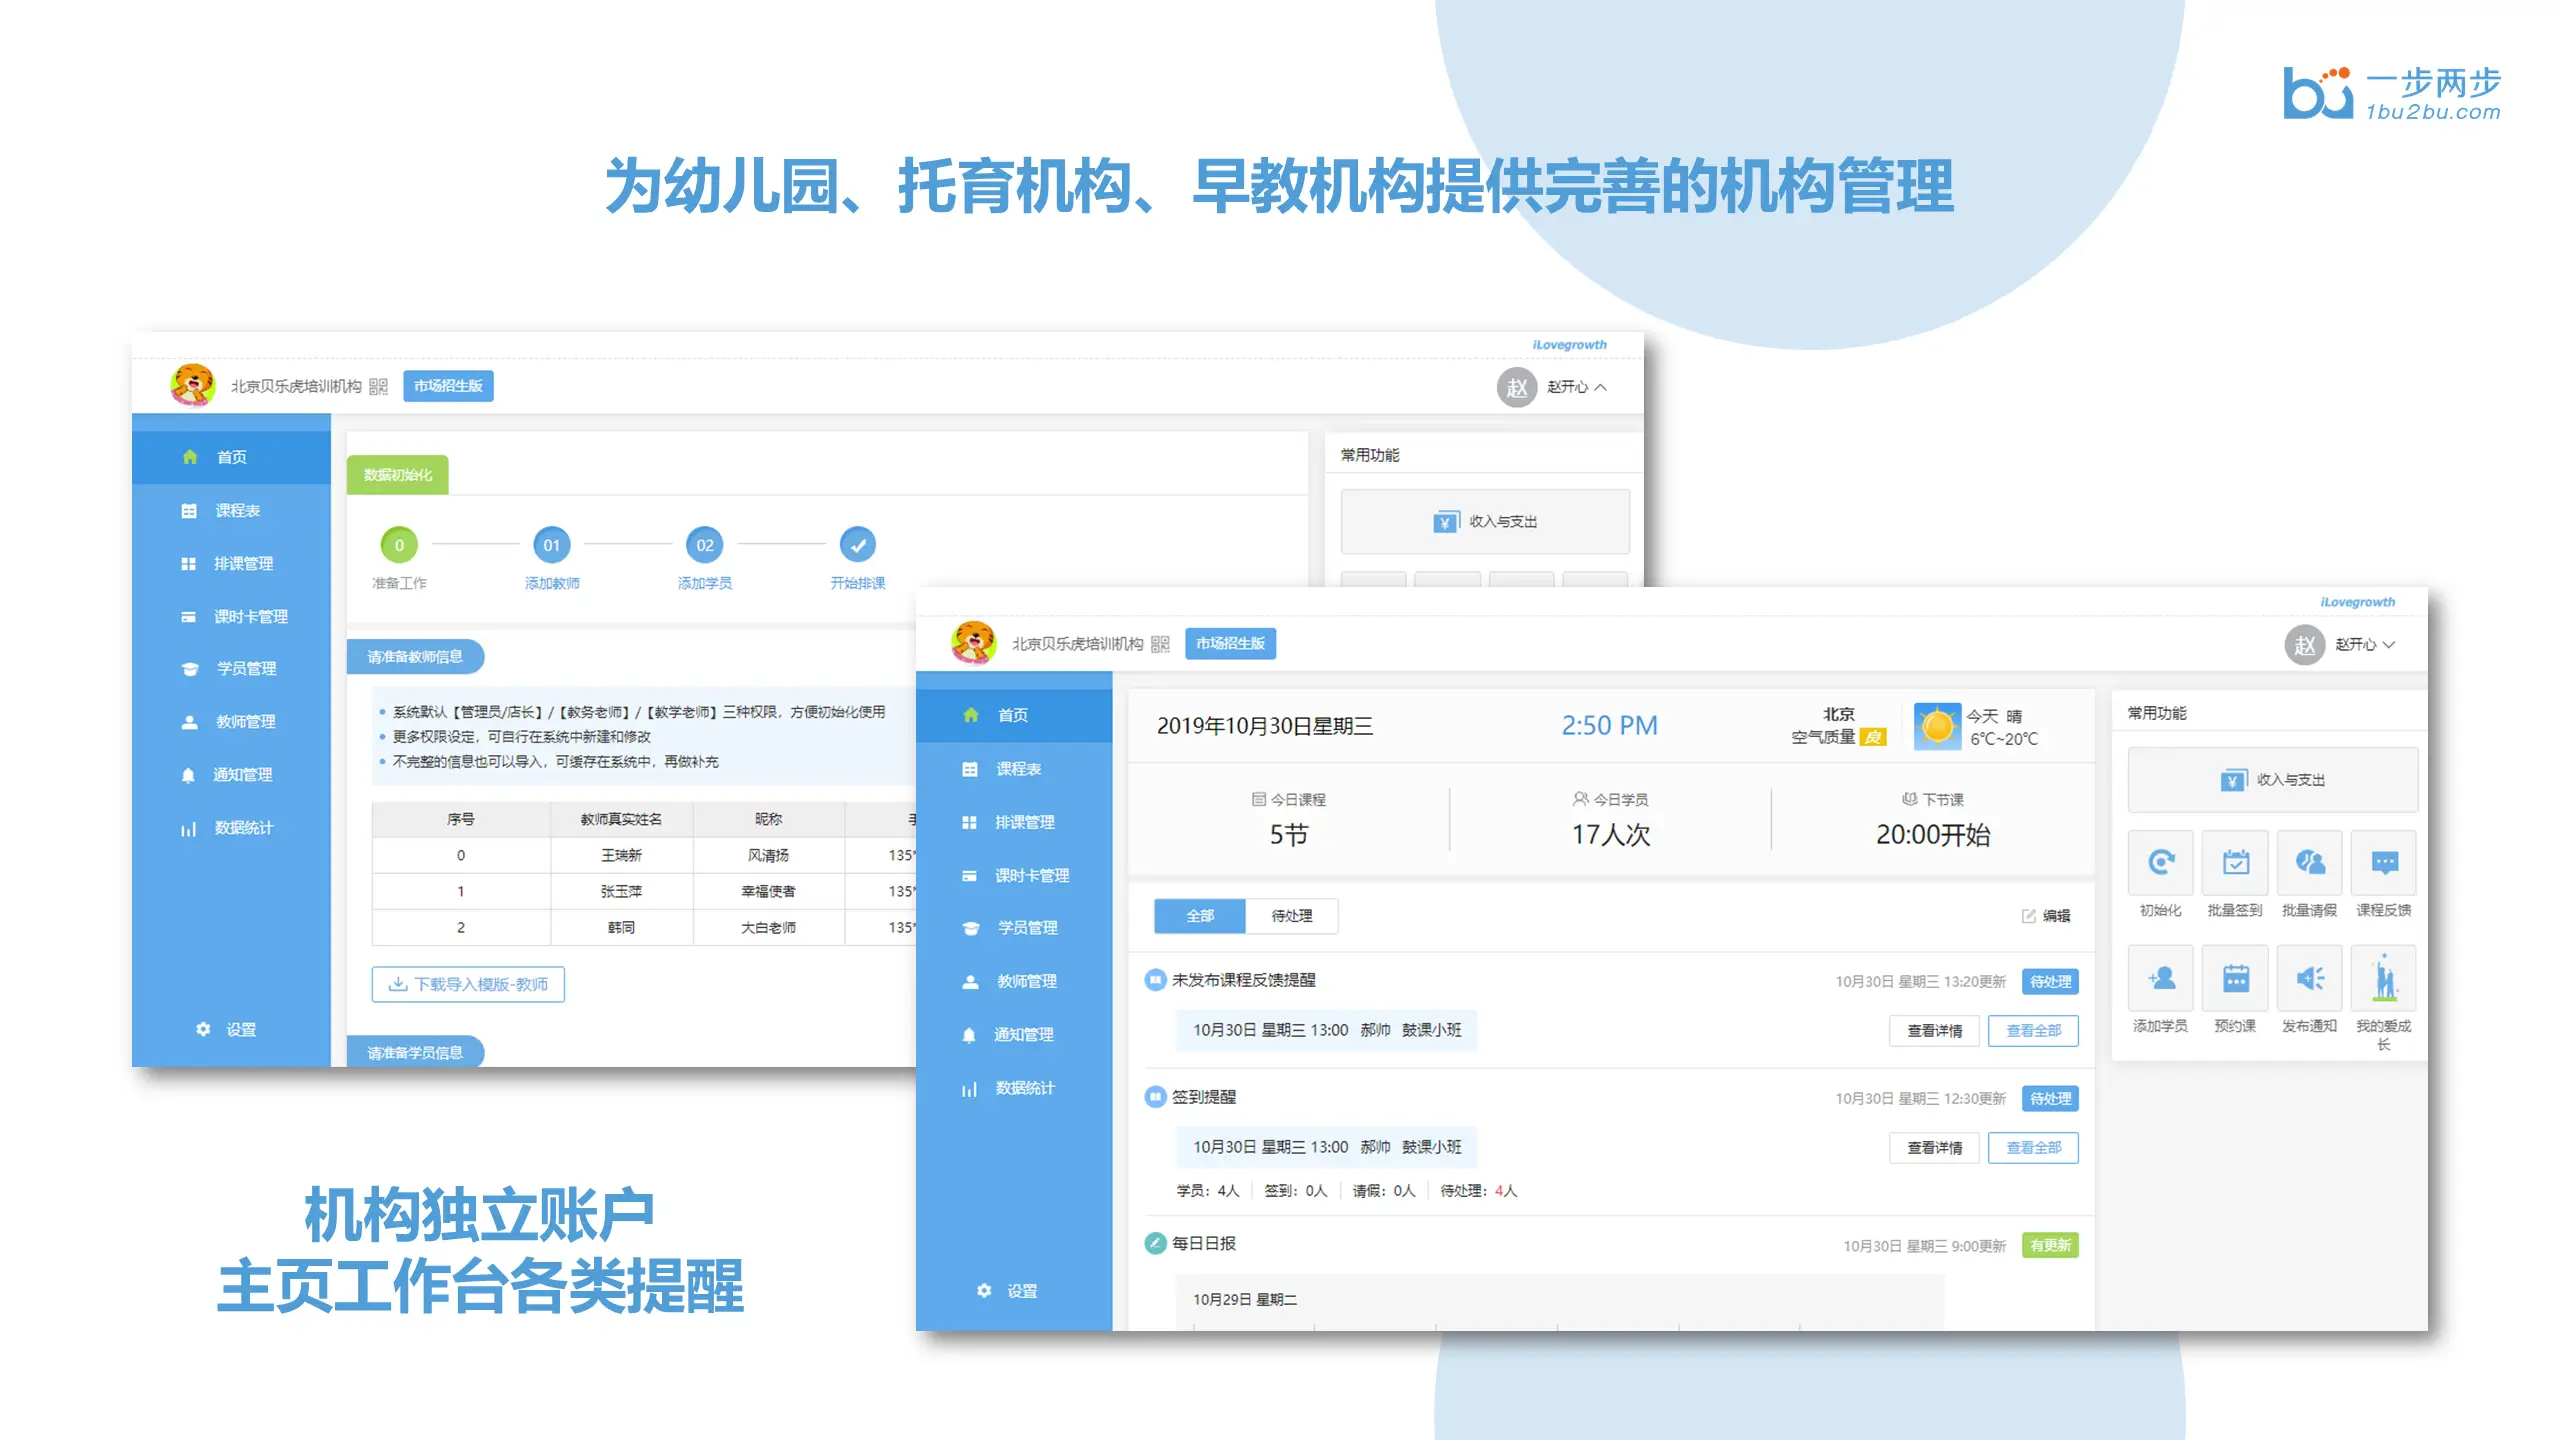This screenshot has width=2559, height=1440.
Task: Open 收入与支出 in front 常用功能 panel
Action: click(2272, 780)
